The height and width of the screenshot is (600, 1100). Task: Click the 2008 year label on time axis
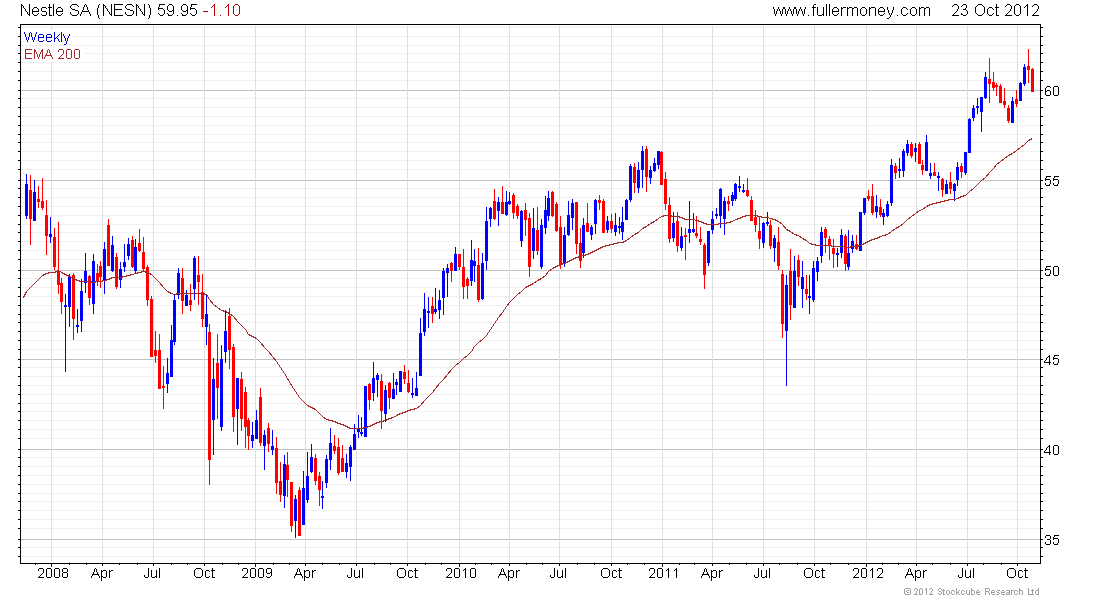[53, 573]
